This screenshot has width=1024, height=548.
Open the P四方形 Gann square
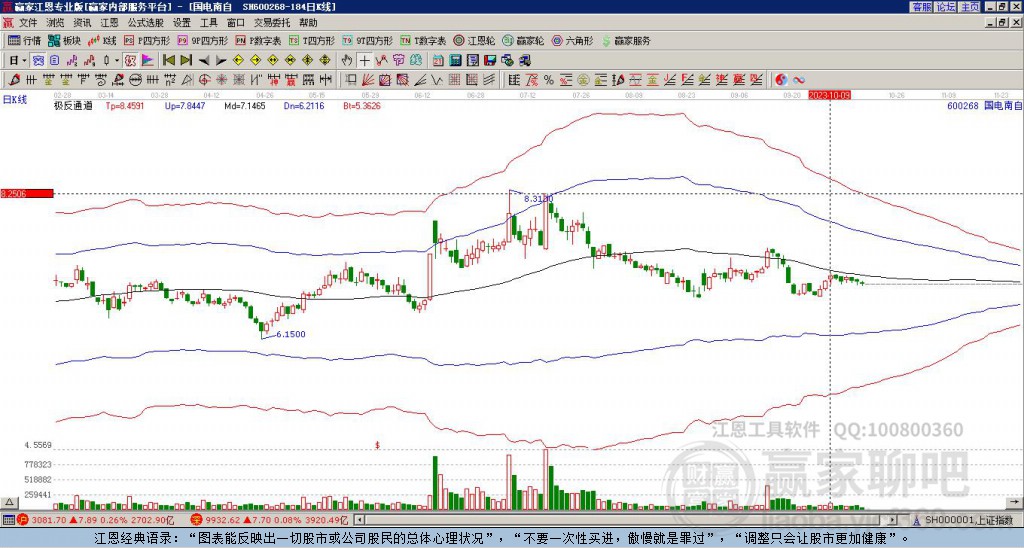[x=147, y=40]
